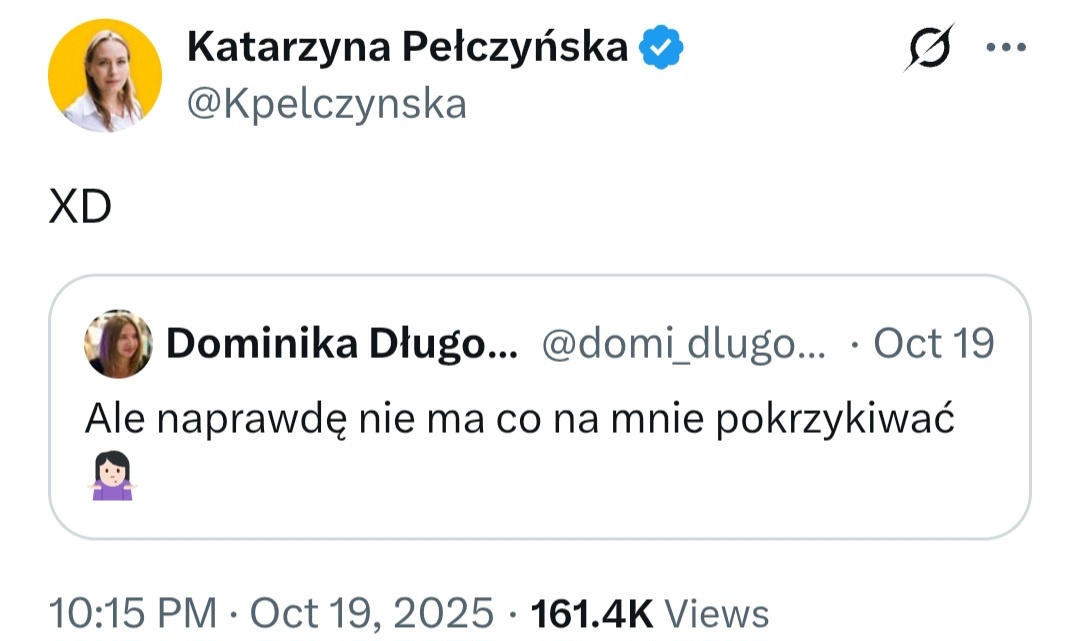This screenshot has width=1080, height=641.
Task: Click the XD tweet text
Action: (x=80, y=209)
